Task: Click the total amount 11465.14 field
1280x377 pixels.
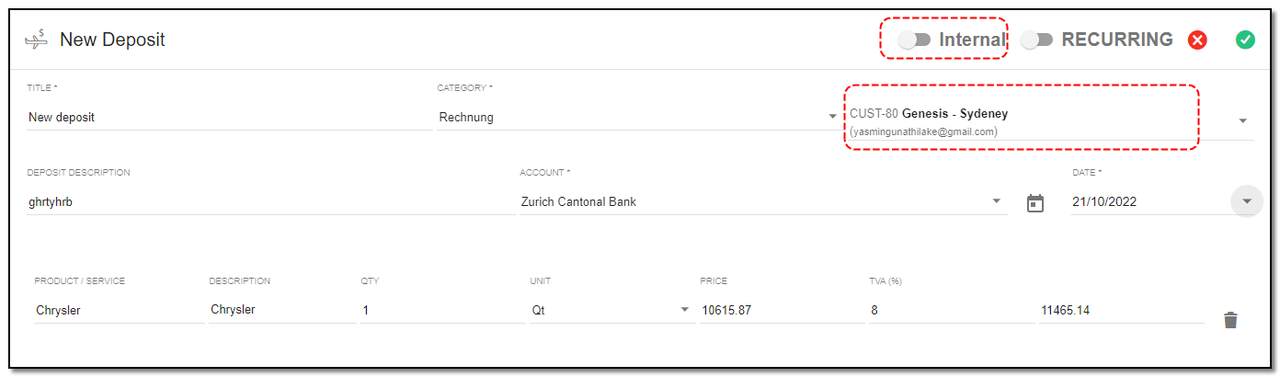Action: click(x=1122, y=310)
